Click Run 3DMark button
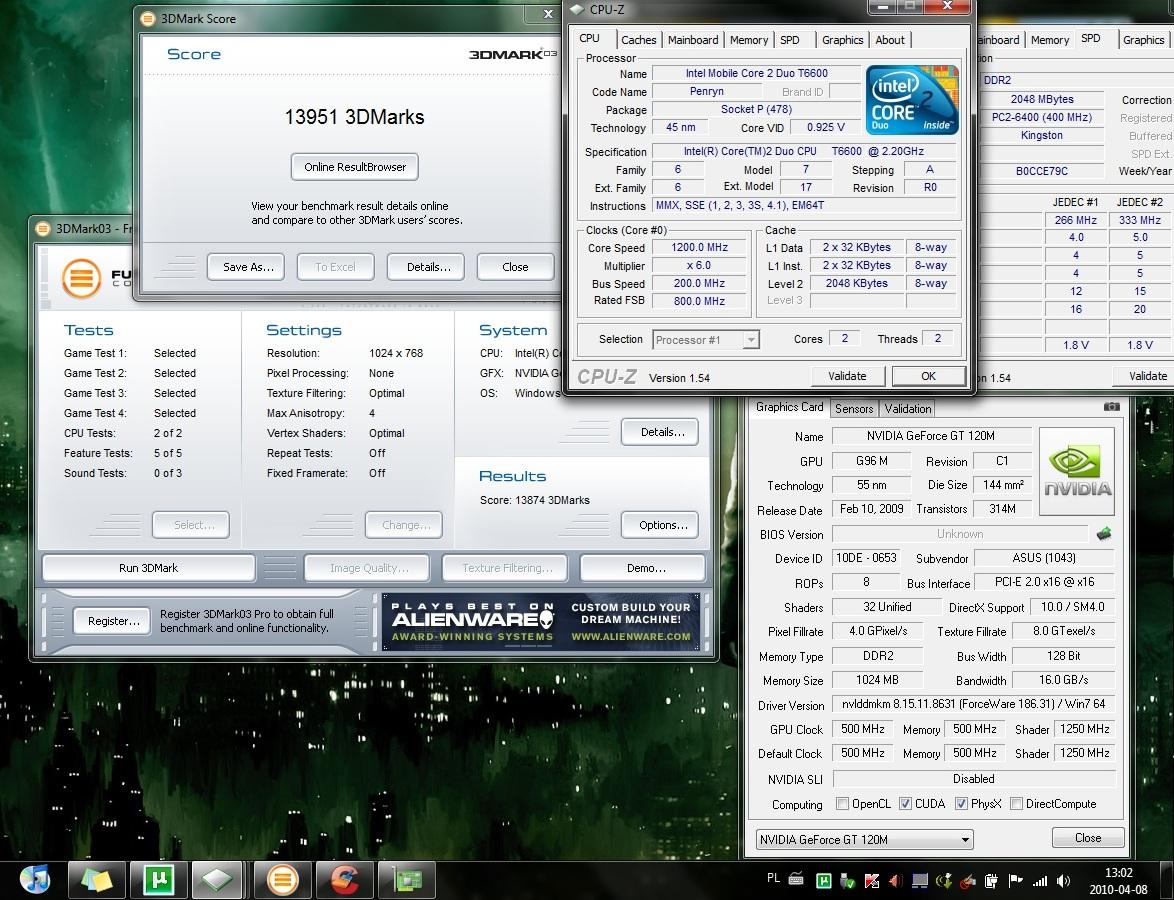Image resolution: width=1174 pixels, height=900 pixels. coord(148,568)
